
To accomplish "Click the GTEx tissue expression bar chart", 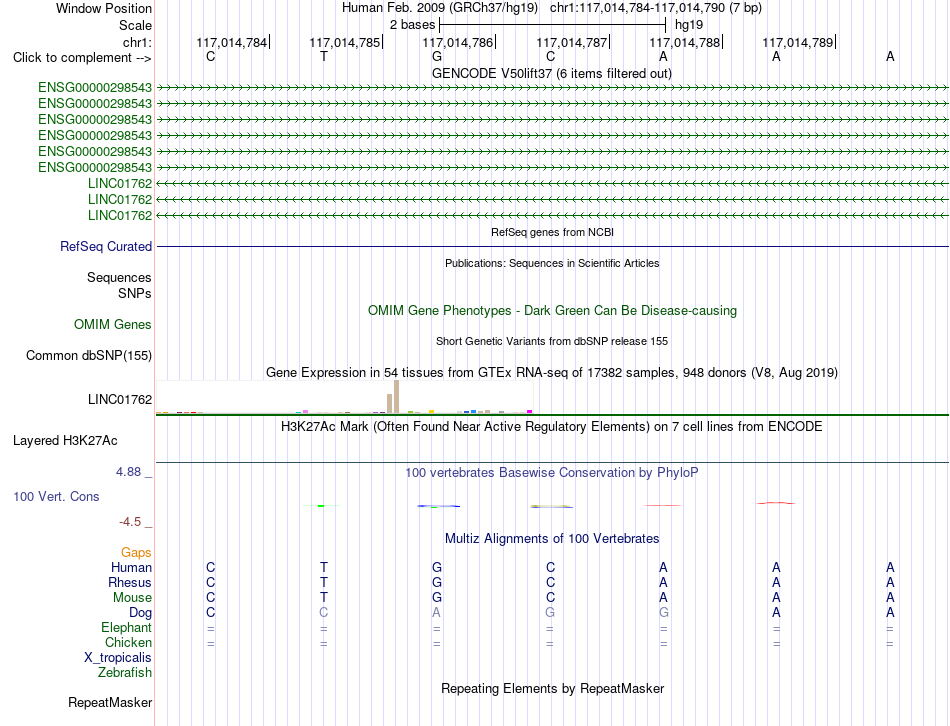I will coord(344,398).
